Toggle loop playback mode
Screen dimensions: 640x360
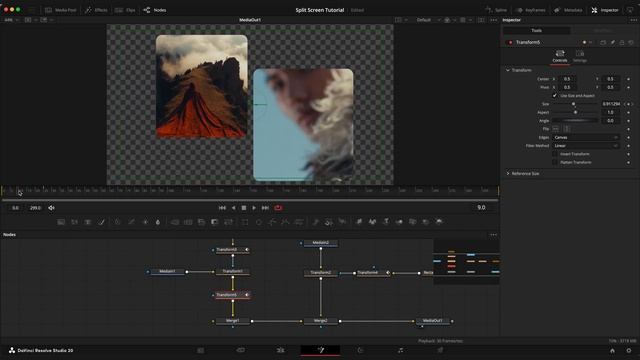(x=278, y=208)
